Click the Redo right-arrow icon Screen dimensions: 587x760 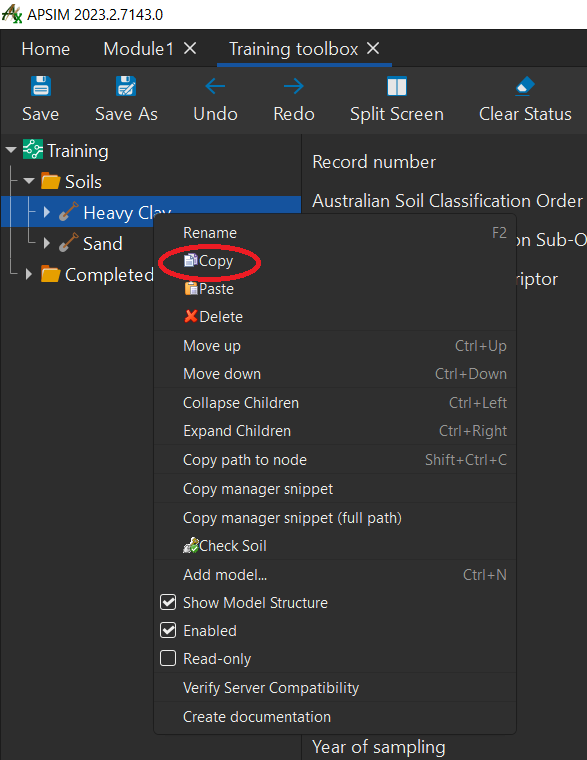[x=294, y=87]
